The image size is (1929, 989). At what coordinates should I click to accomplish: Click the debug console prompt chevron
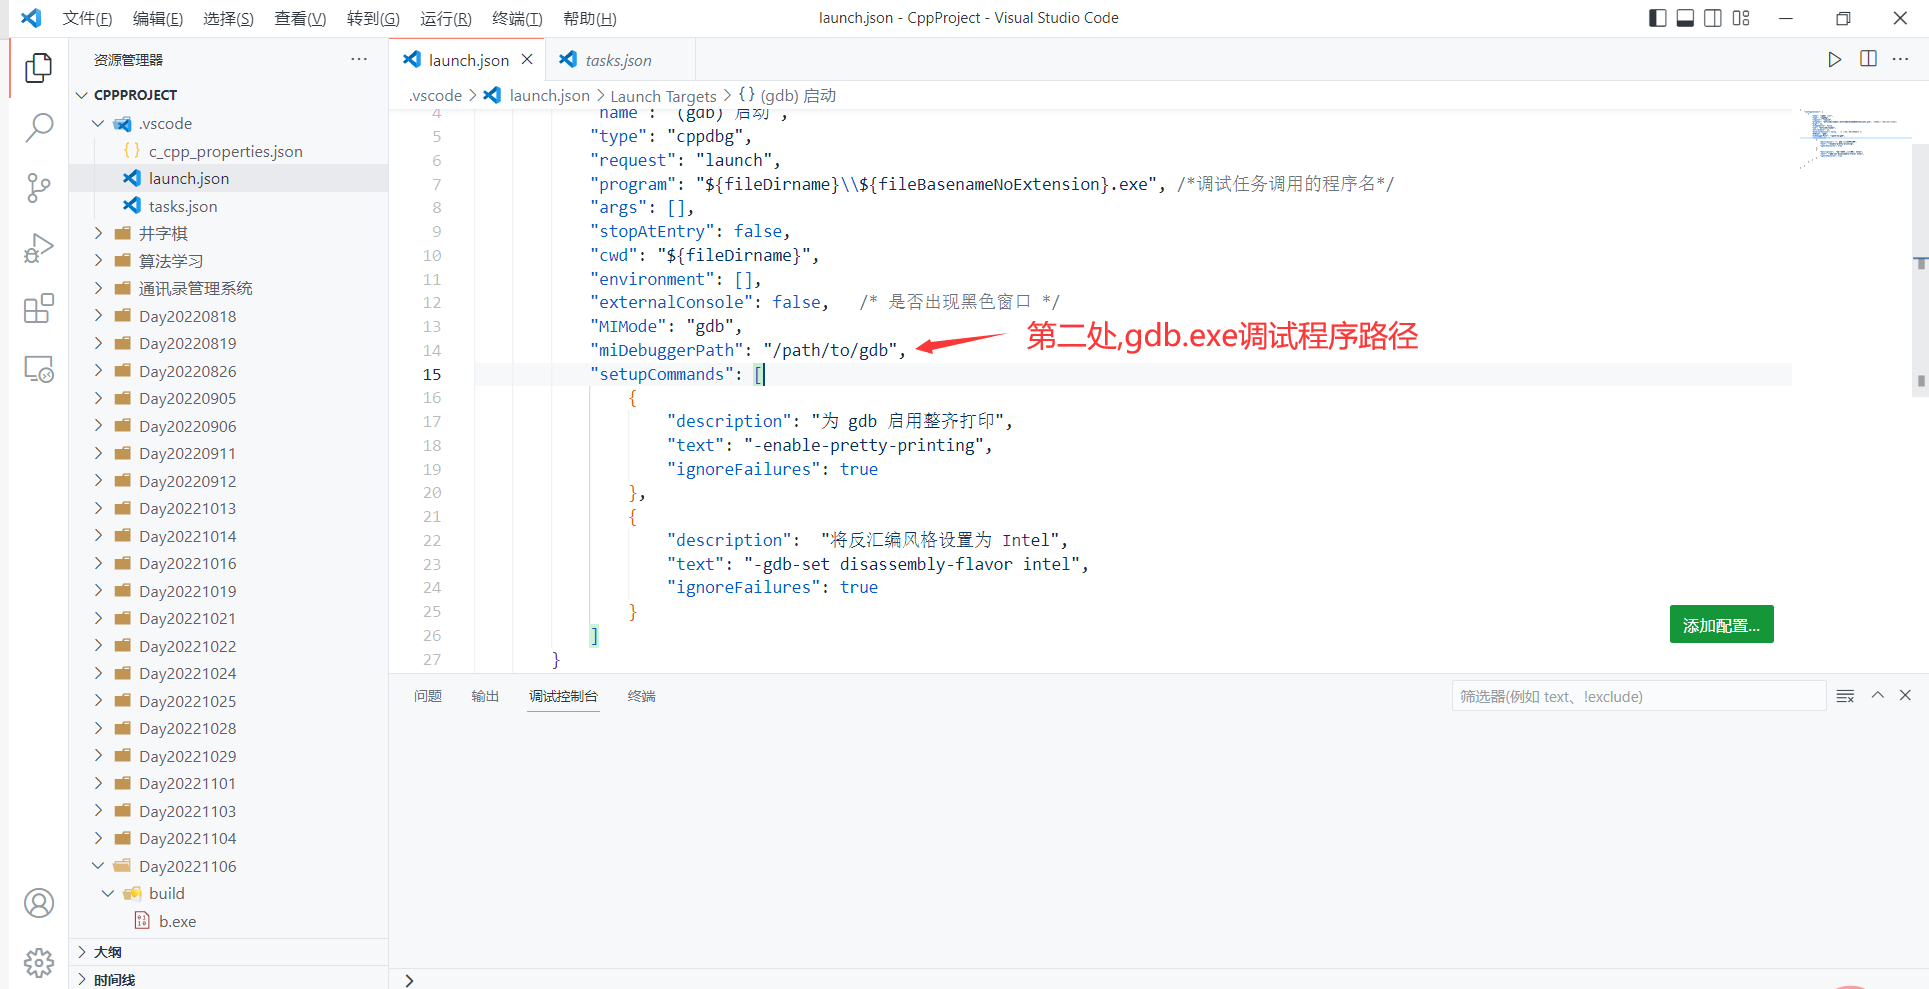coord(409,981)
